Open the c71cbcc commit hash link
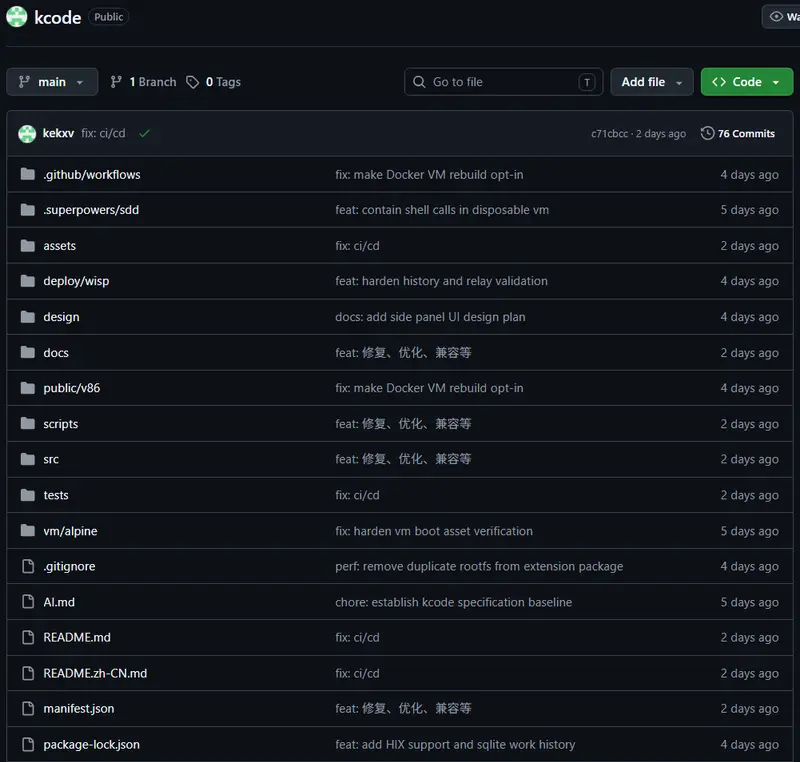Viewport: 800px width, 762px height. coord(609,134)
